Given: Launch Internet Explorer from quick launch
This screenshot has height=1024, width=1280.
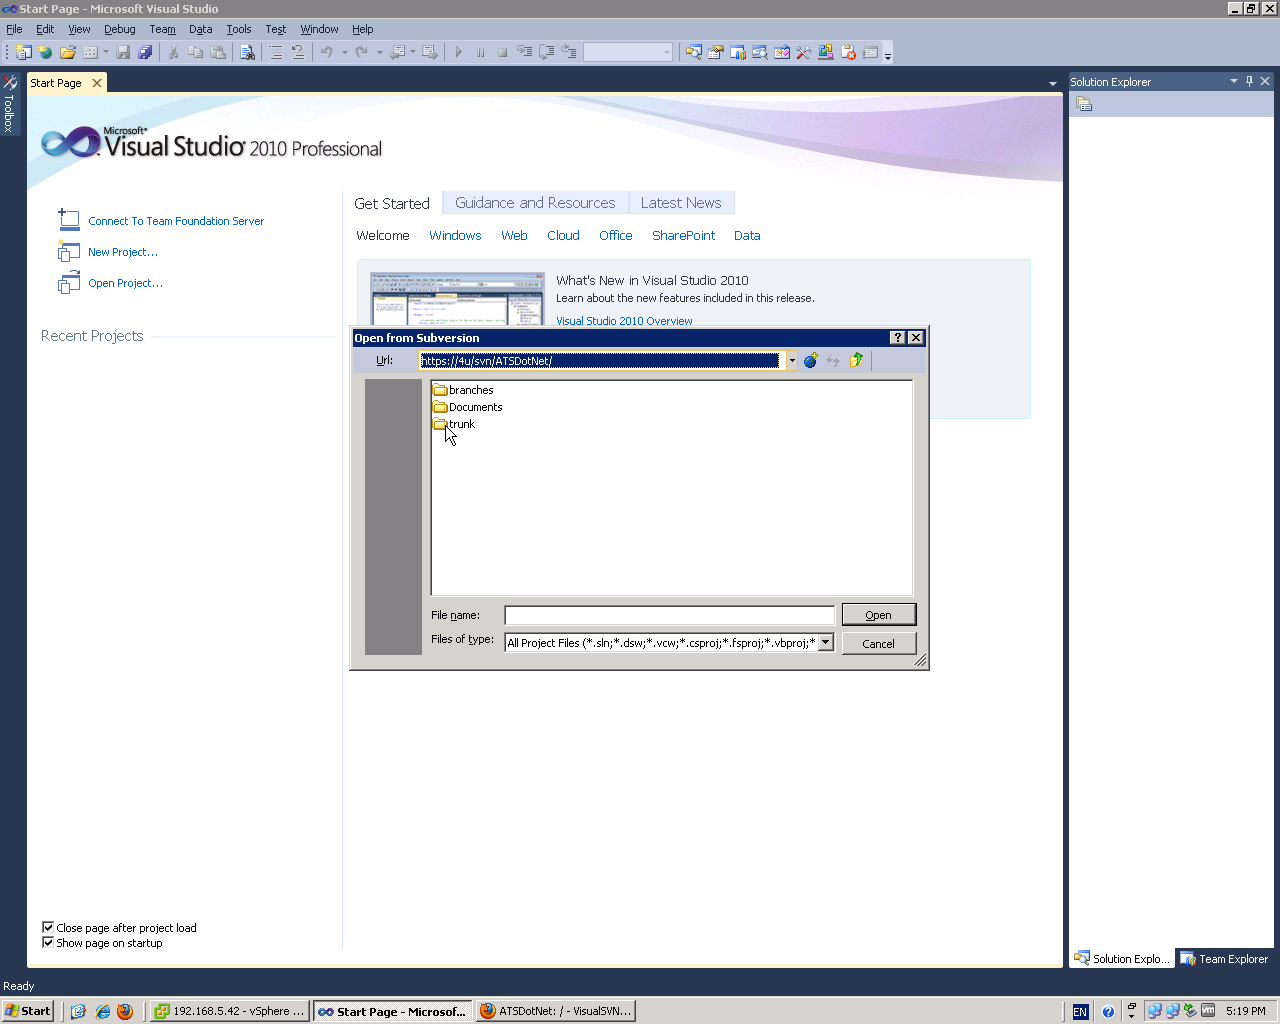Looking at the screenshot, I should pos(102,1011).
